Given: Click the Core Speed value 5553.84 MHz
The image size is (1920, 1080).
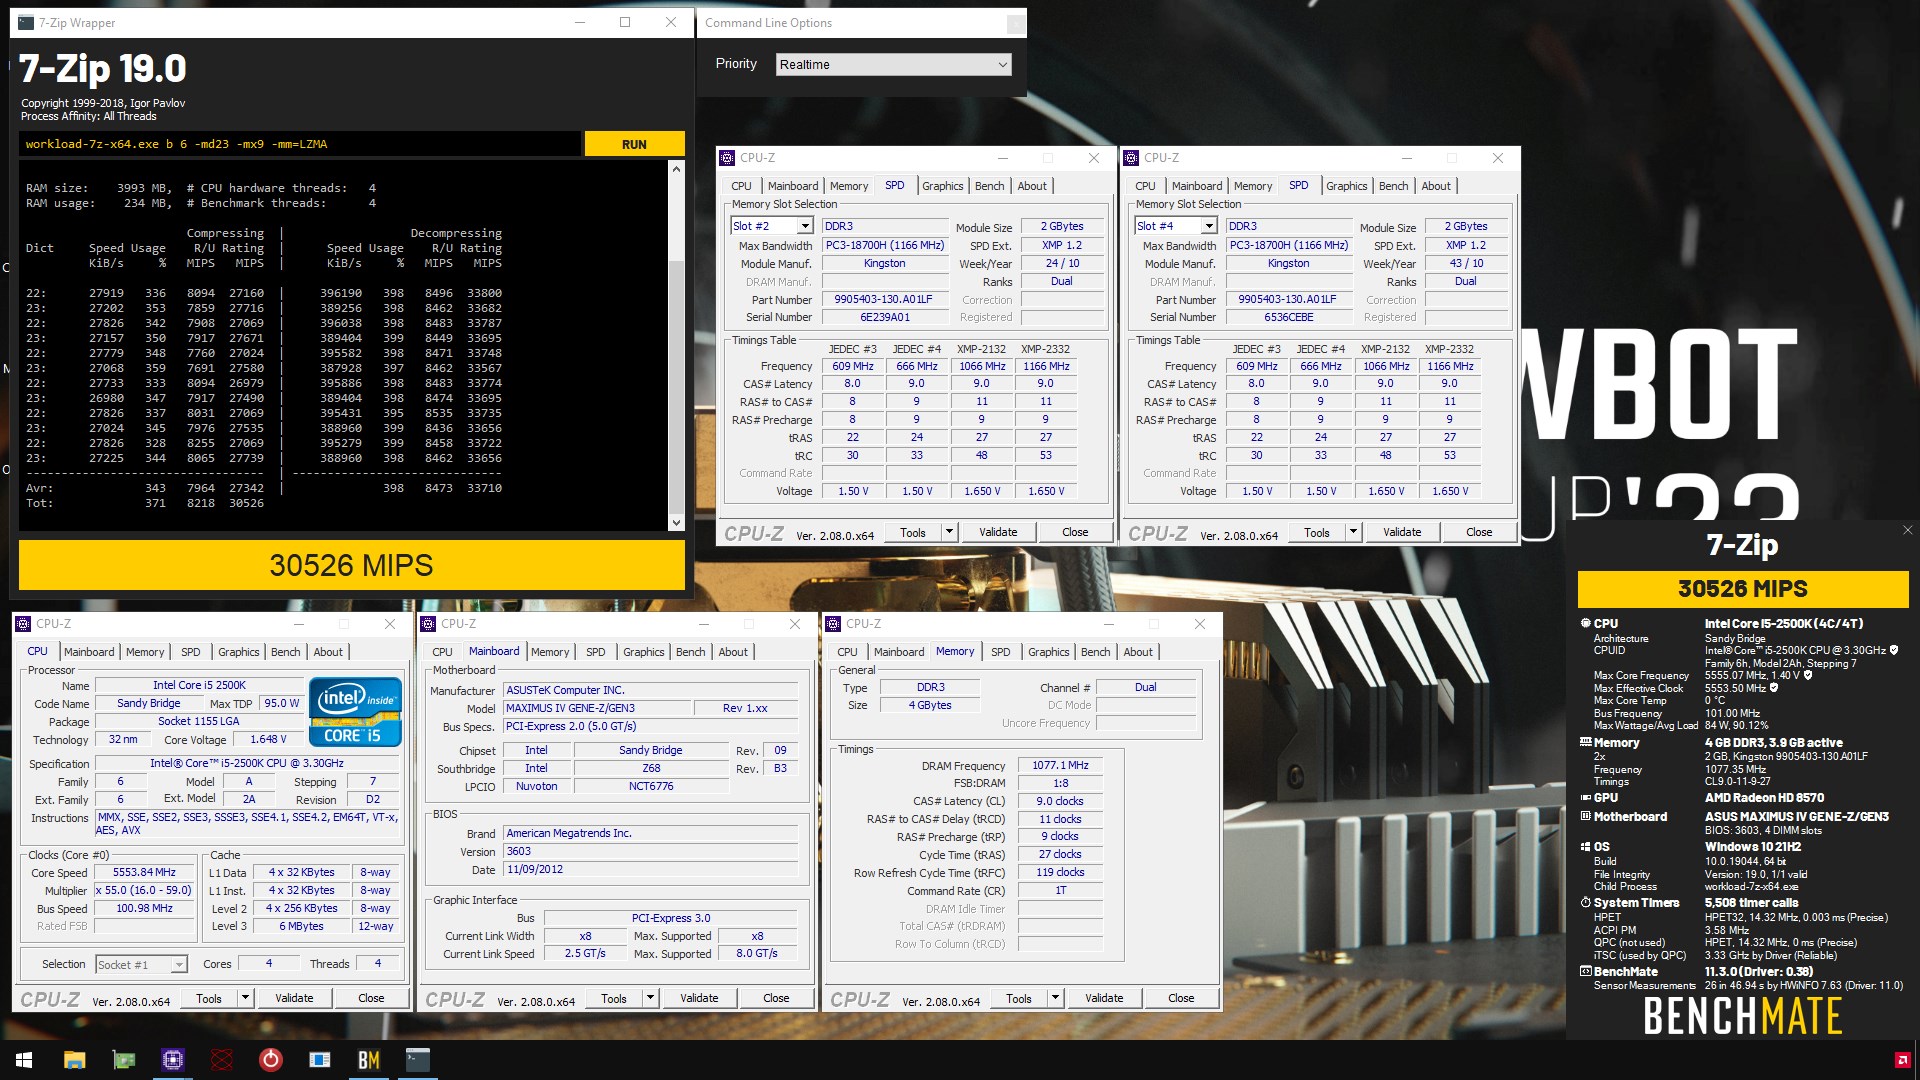Looking at the screenshot, I should pos(145,873).
